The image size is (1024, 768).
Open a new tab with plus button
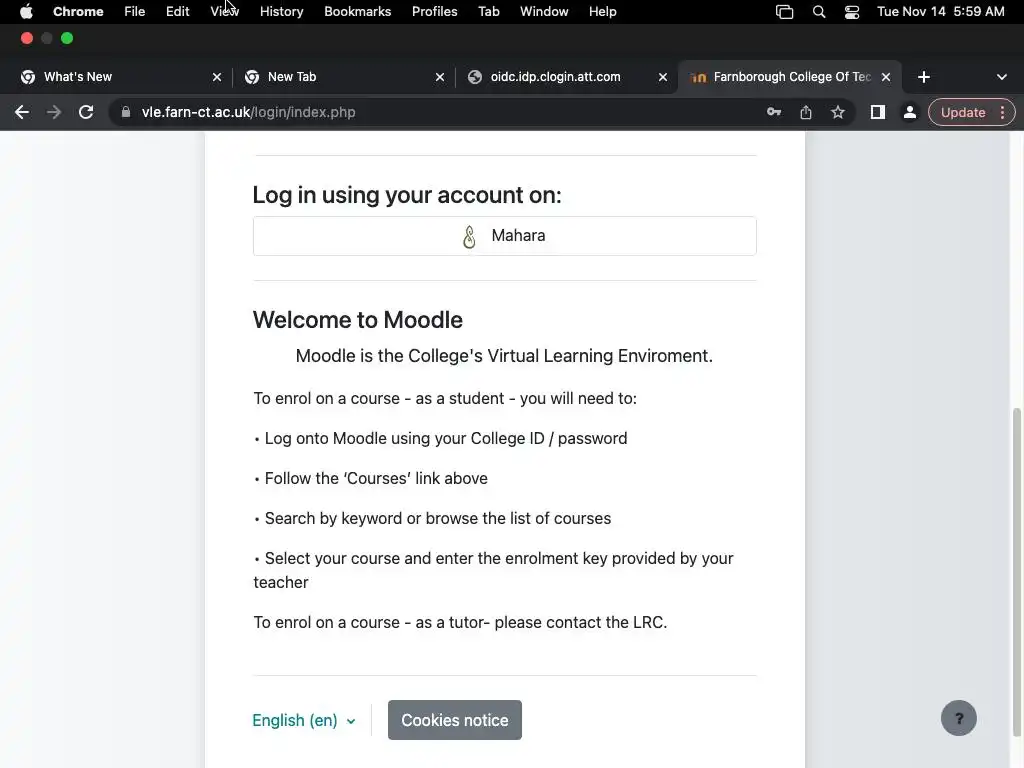tap(924, 77)
